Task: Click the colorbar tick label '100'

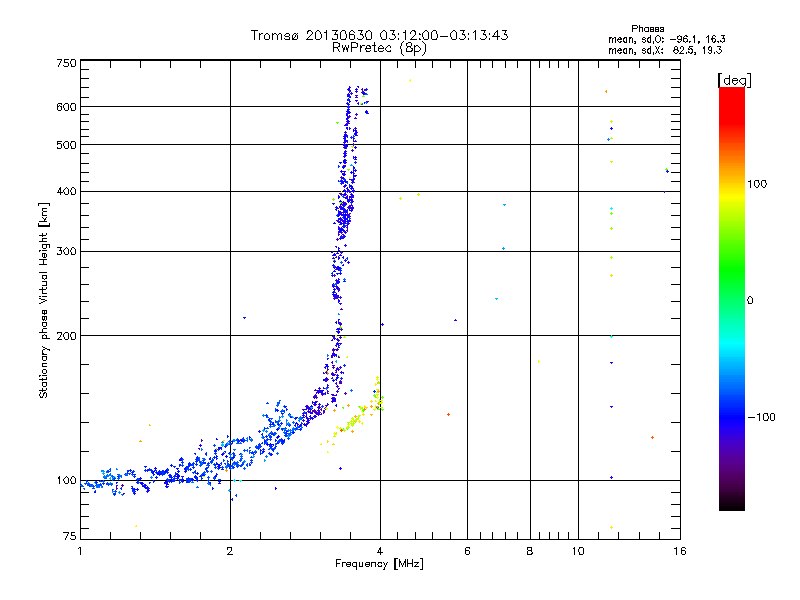Action: point(757,184)
